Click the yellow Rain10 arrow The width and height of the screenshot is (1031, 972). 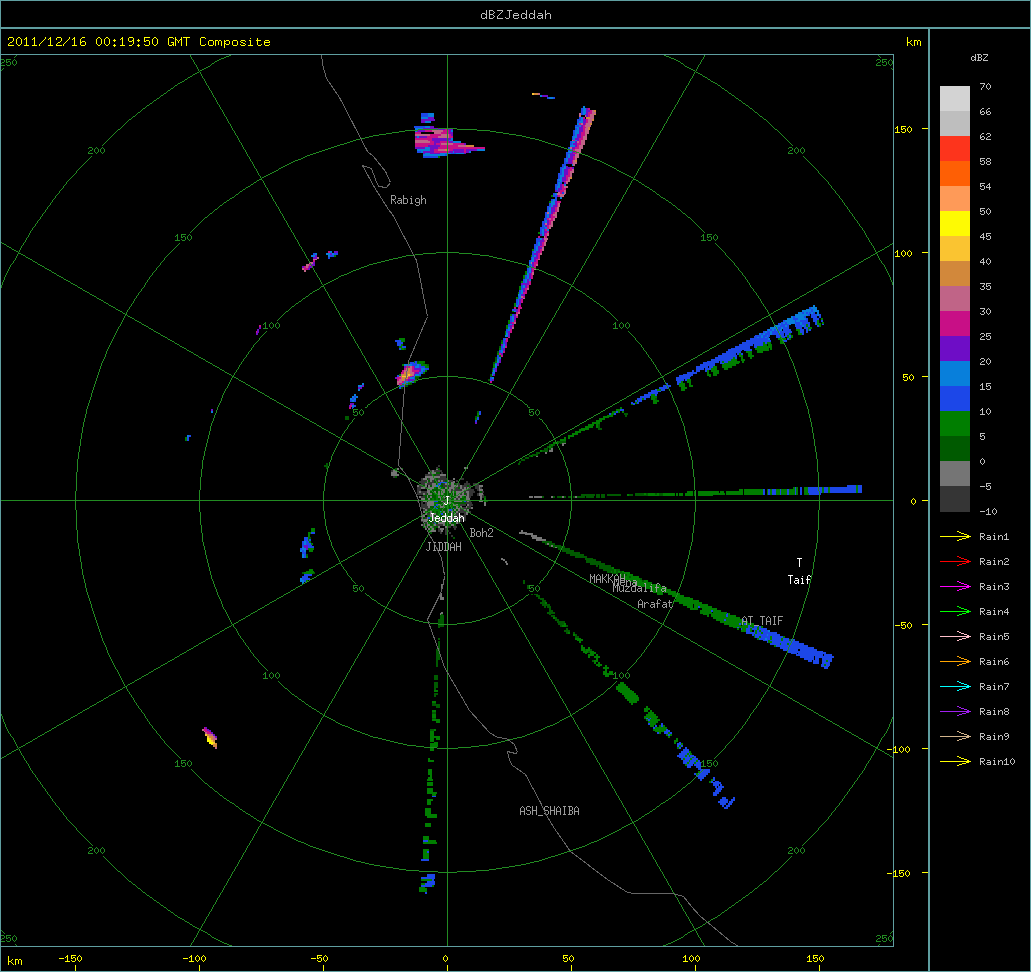955,762
